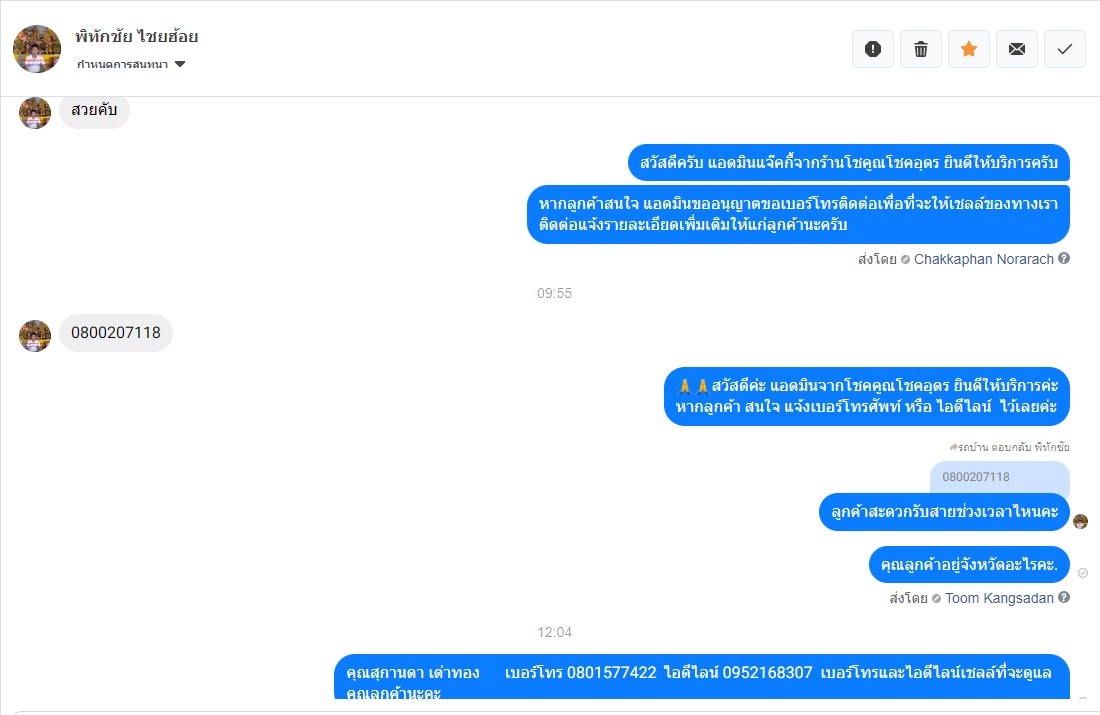
Task: Click small seen-by avatar near reply message
Action: click(x=1080, y=521)
